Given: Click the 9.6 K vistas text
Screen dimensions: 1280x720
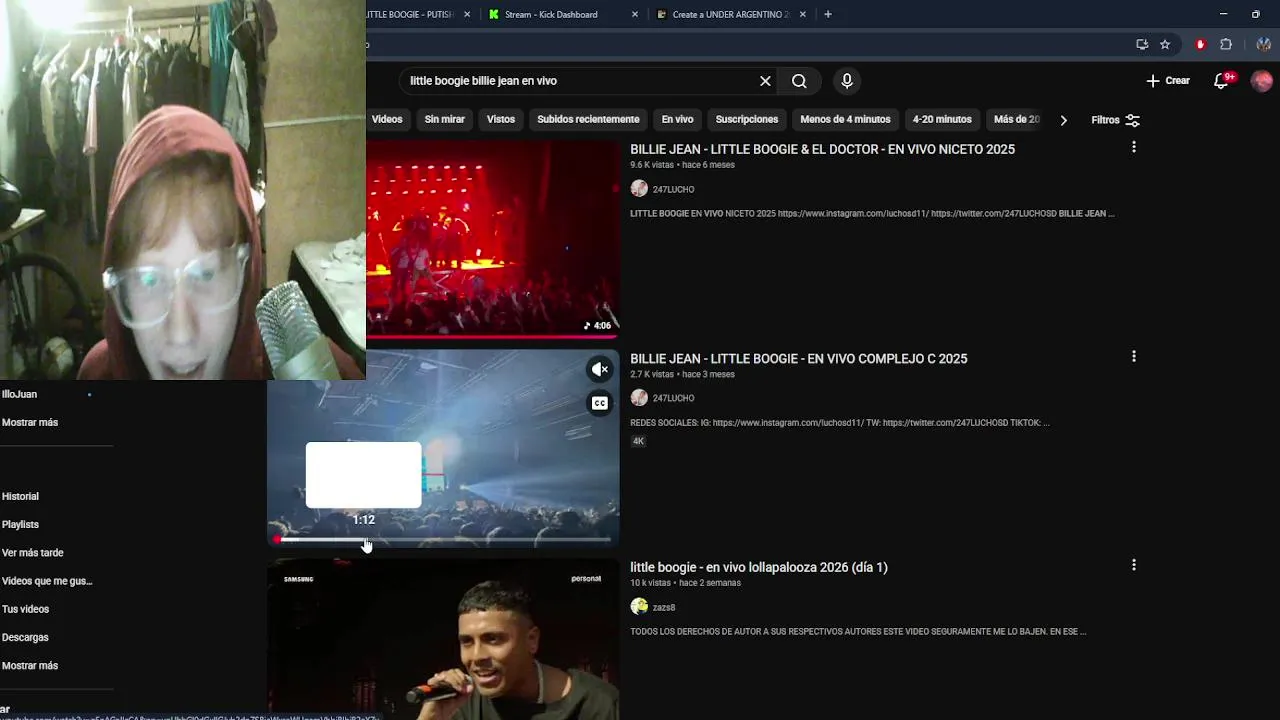Looking at the screenshot, I should click(652, 165).
